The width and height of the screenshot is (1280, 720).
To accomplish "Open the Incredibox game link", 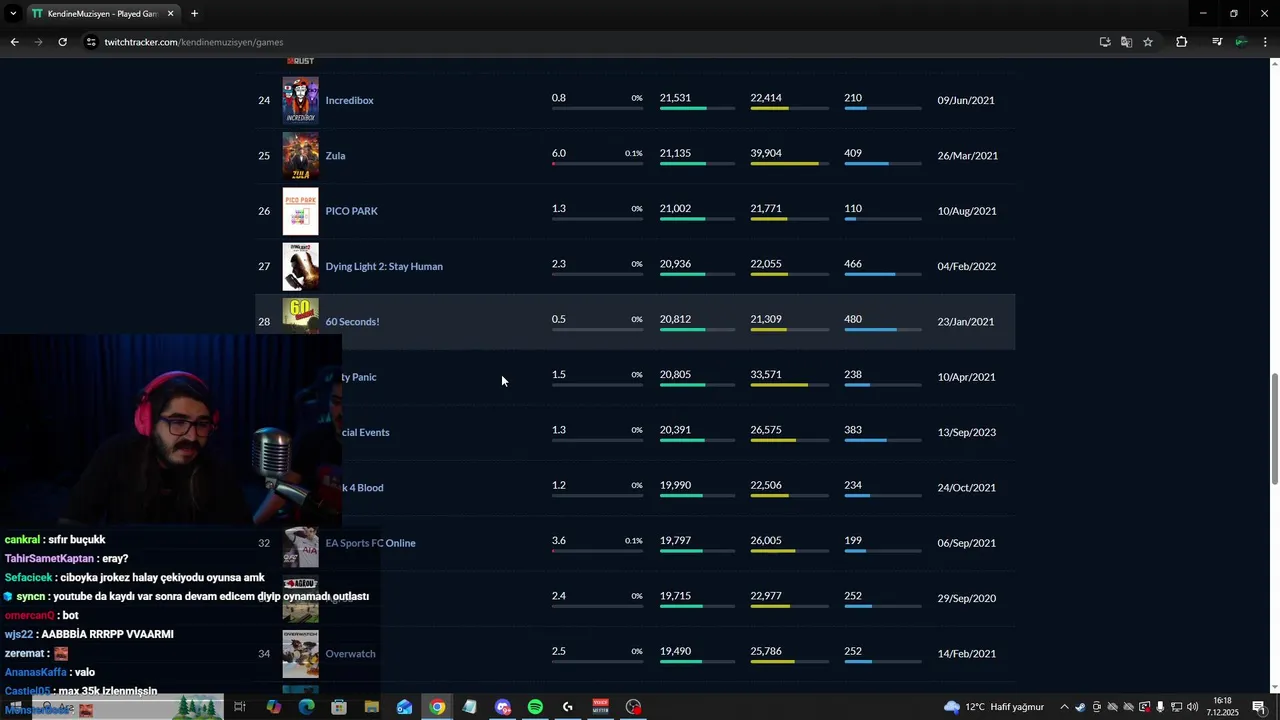I will tap(349, 100).
